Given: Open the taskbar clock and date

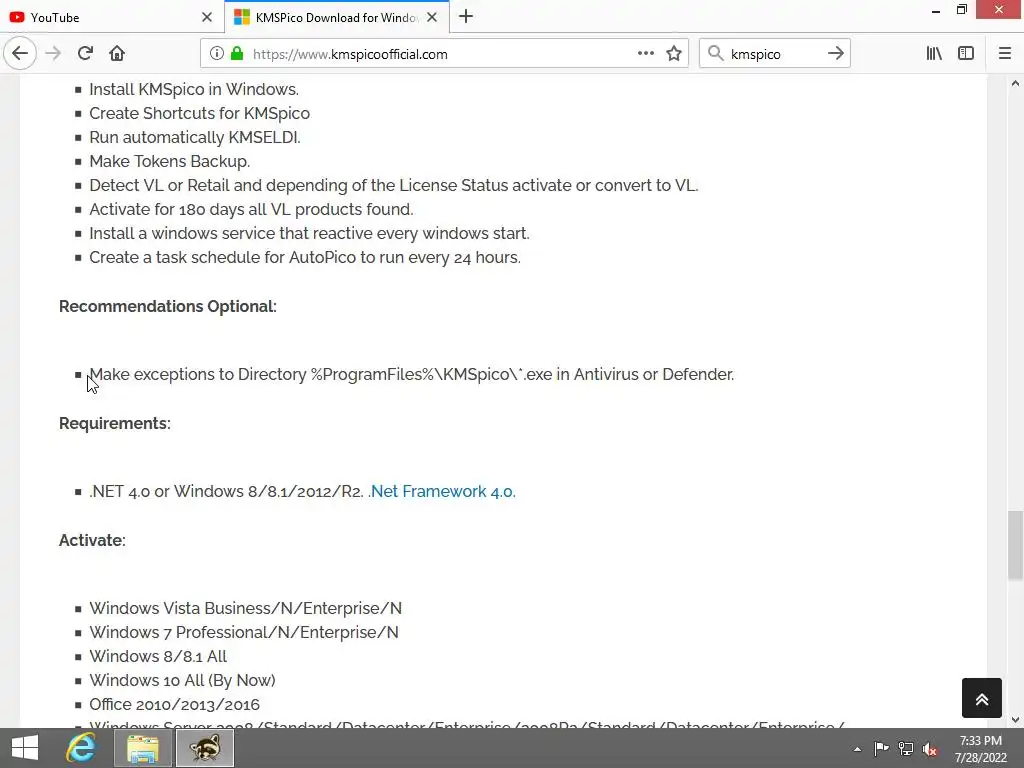Looking at the screenshot, I should pyautogui.click(x=980, y=749).
